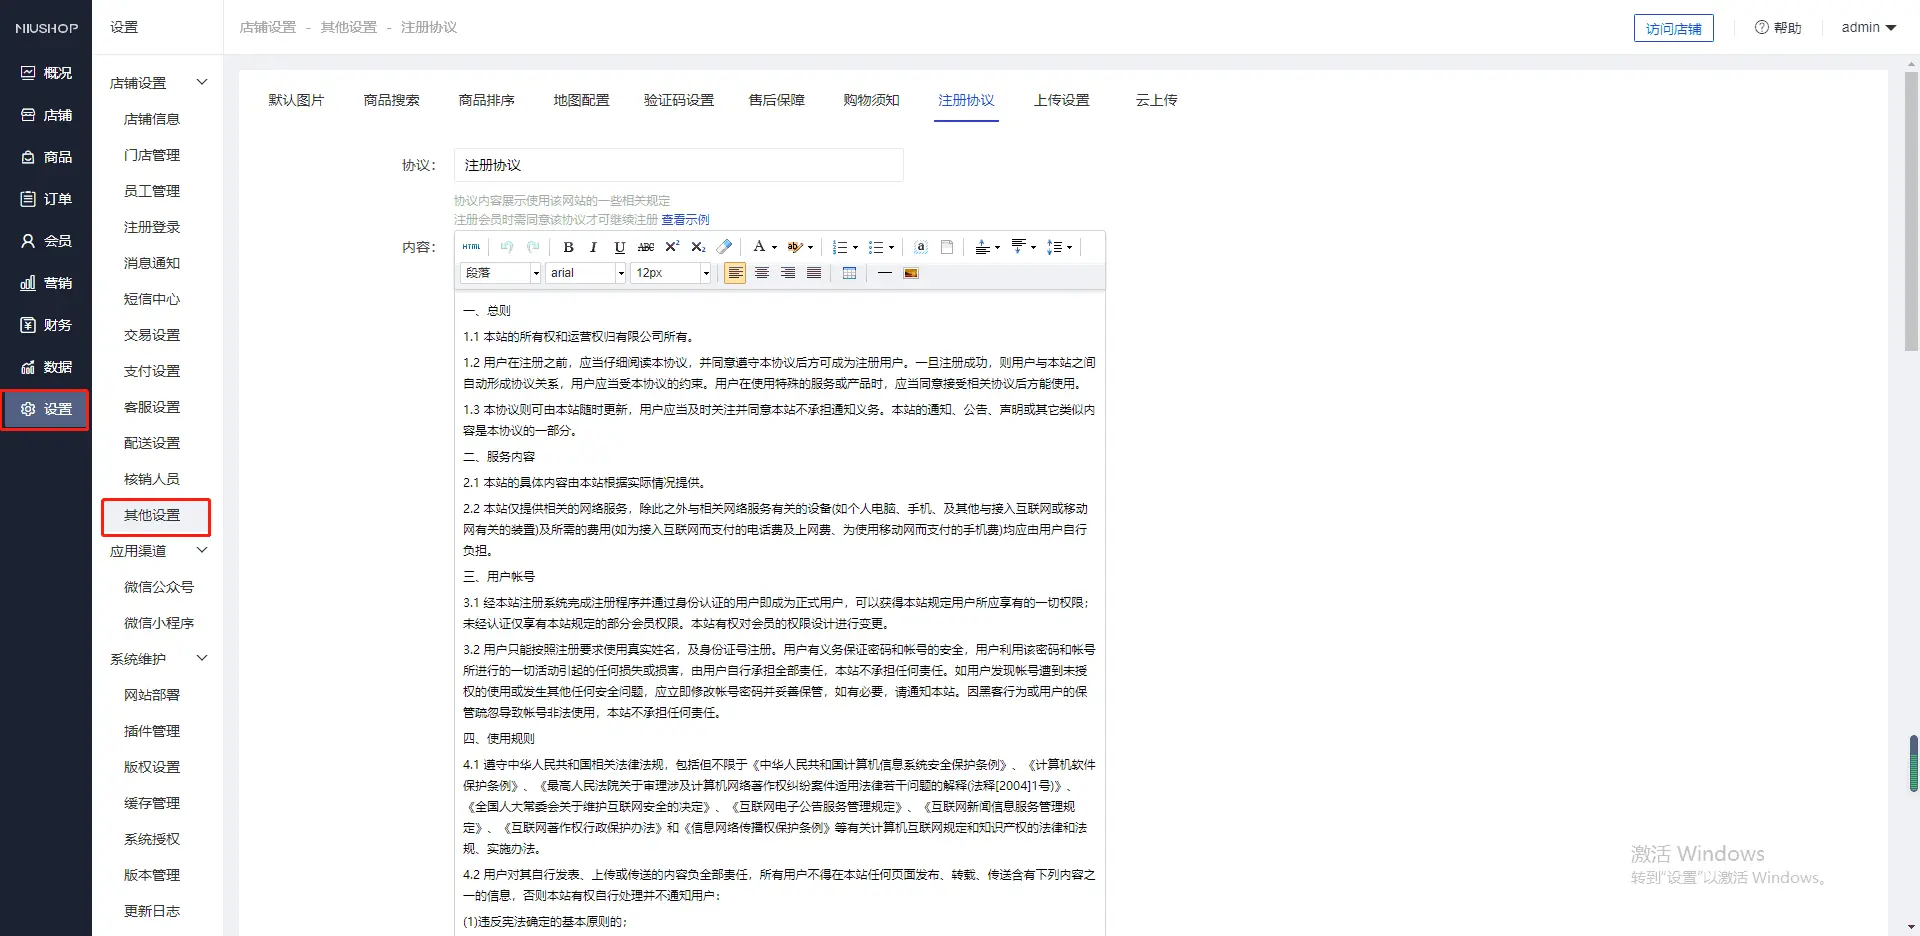Toggle right text alignment
Screen dimensions: 1920x936
point(788,273)
